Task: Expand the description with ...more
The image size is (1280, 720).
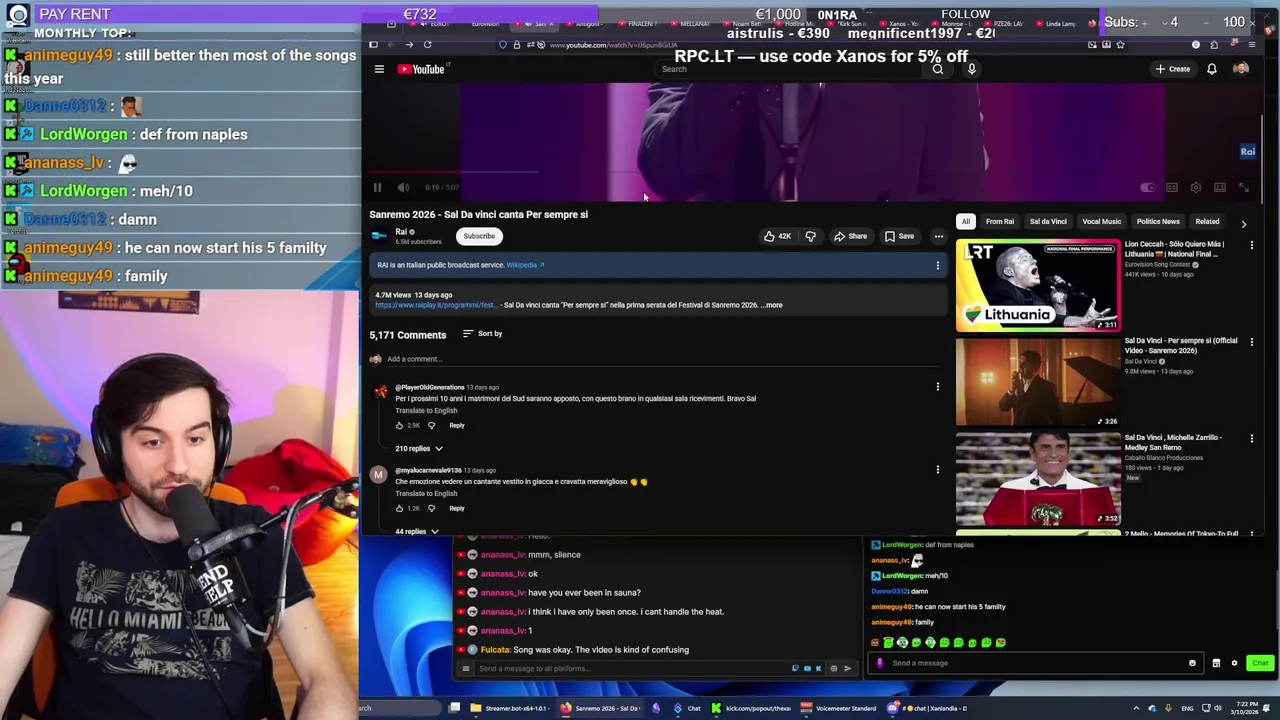Action: point(772,305)
